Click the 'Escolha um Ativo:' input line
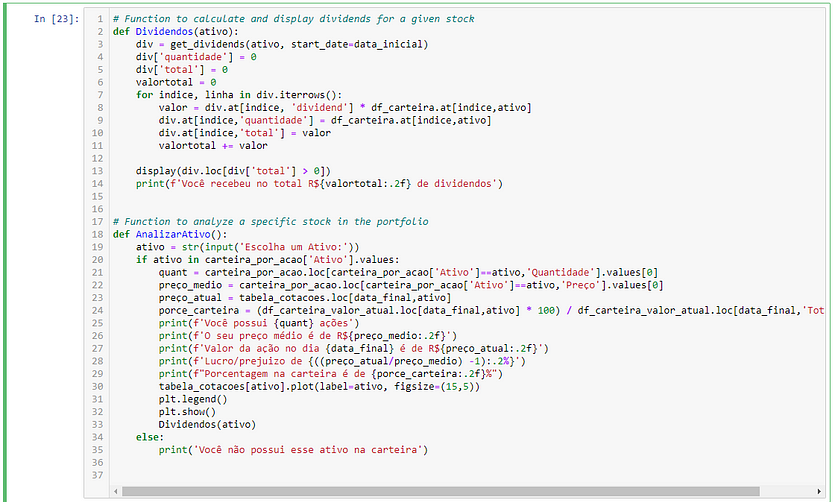Screen dimensions: 835x502 pos(248,247)
